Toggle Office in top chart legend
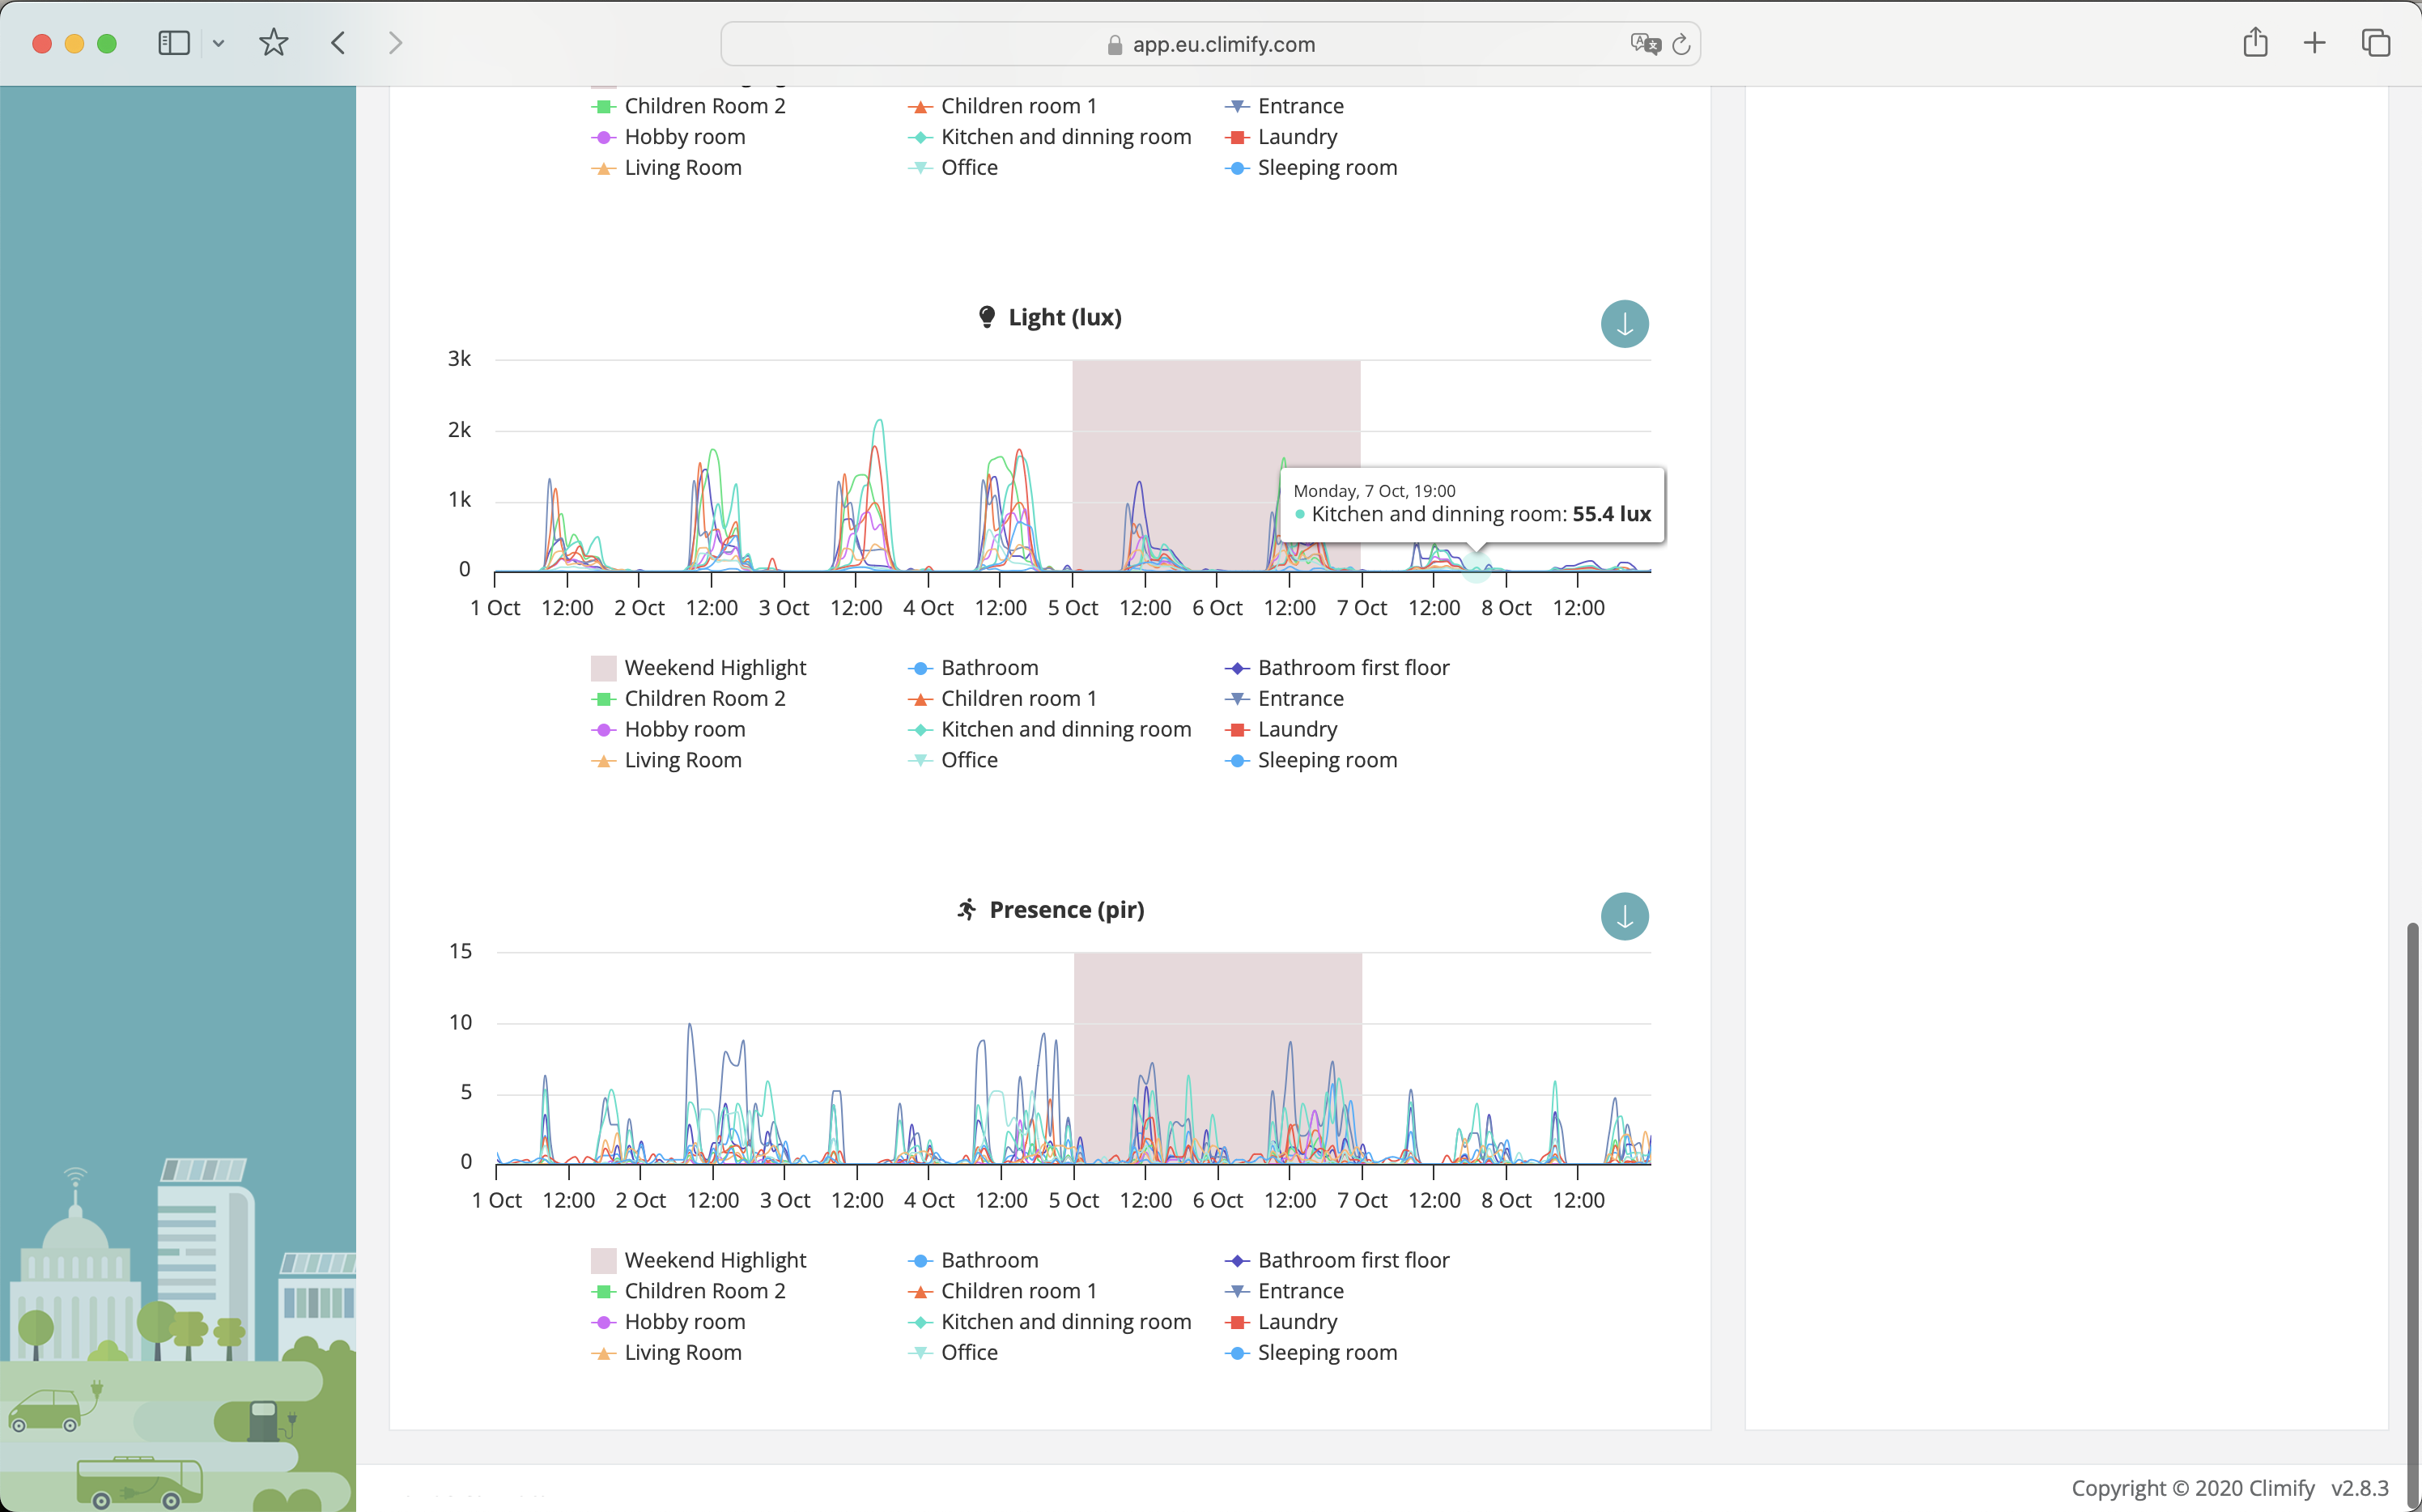 [x=952, y=169]
